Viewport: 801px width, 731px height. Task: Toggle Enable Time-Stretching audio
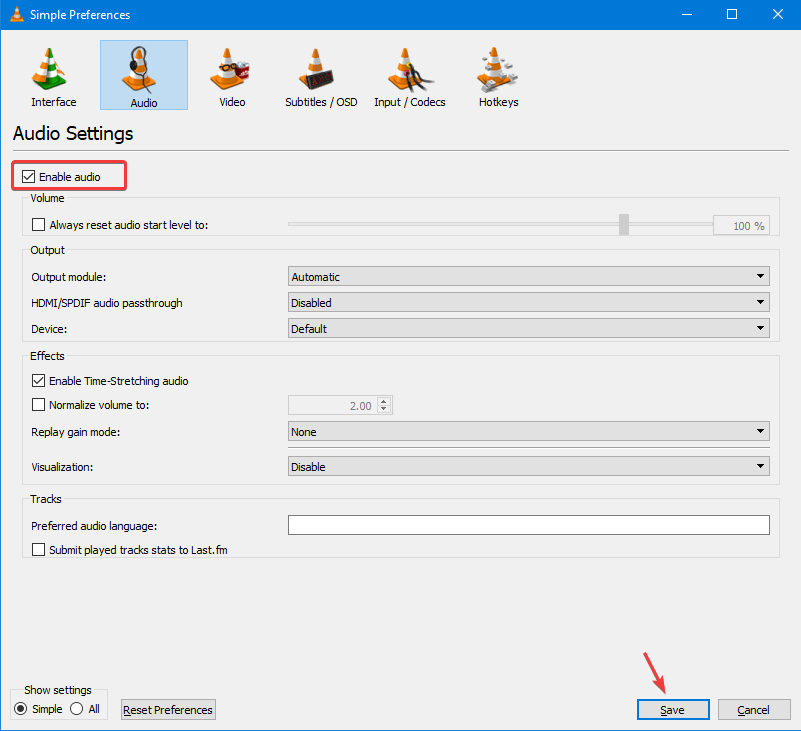tap(38, 381)
